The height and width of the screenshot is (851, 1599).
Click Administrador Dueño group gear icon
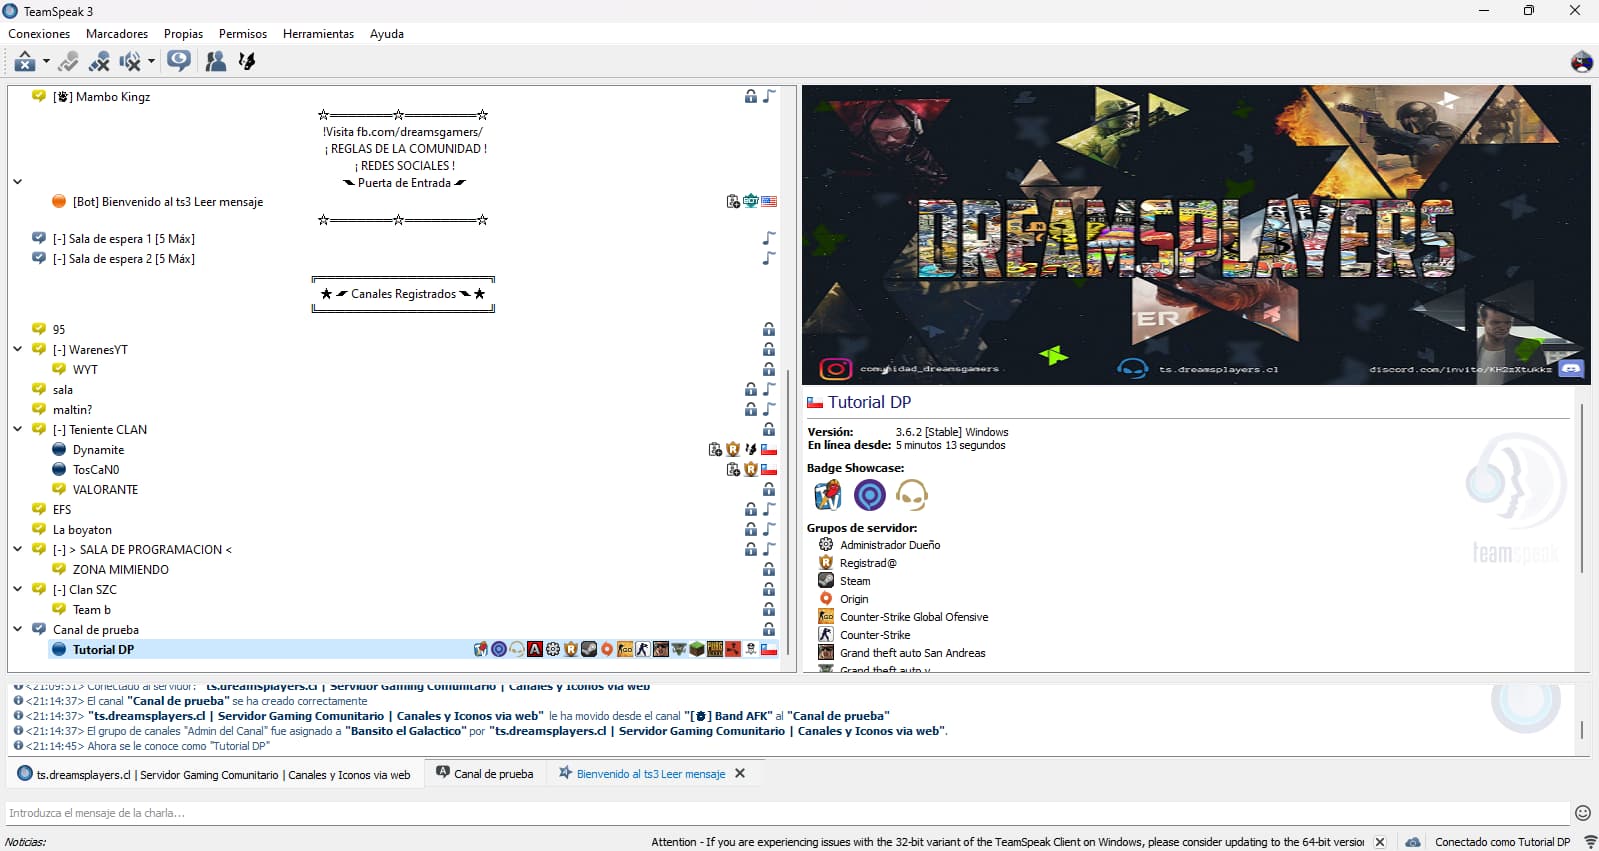(x=826, y=545)
